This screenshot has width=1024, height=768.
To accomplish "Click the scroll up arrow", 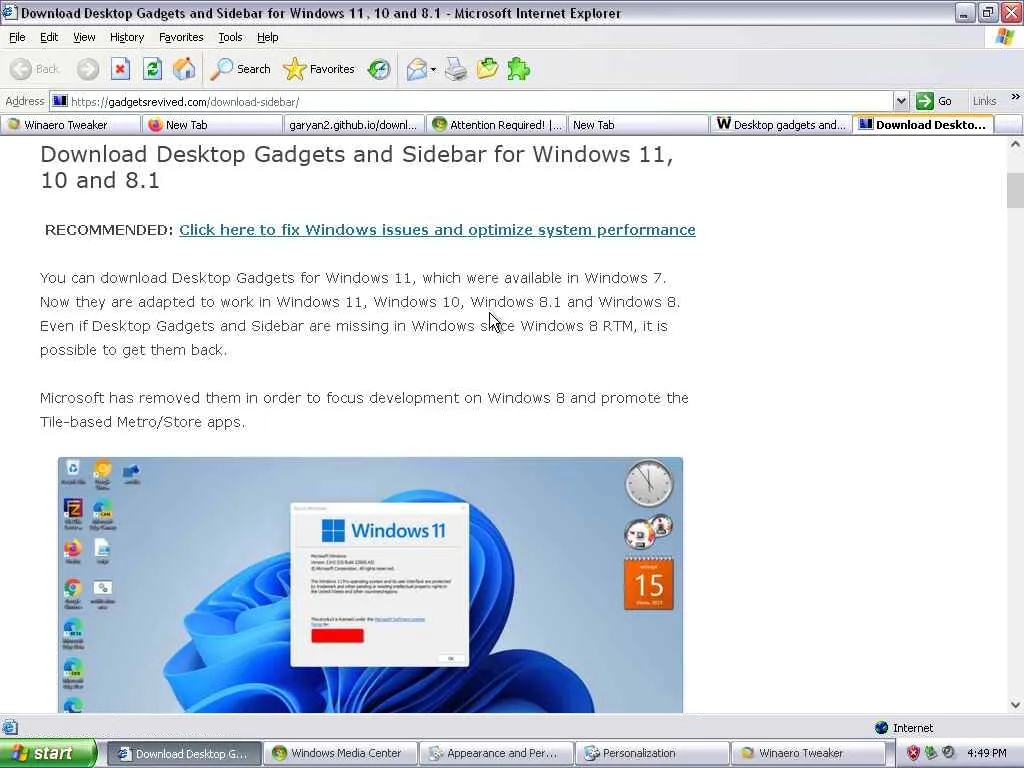I will tap(1015, 144).
